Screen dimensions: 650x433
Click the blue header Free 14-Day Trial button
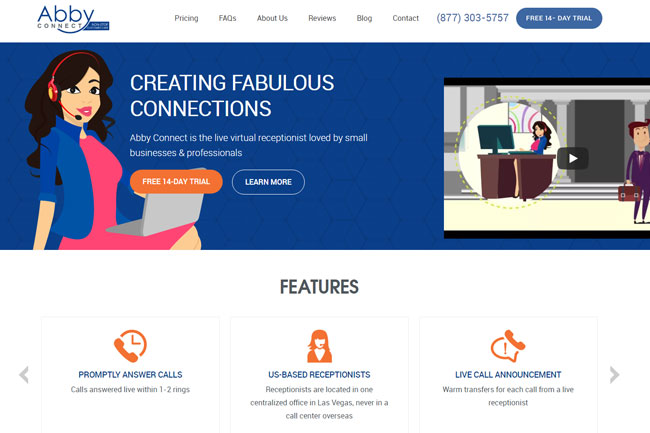559,18
